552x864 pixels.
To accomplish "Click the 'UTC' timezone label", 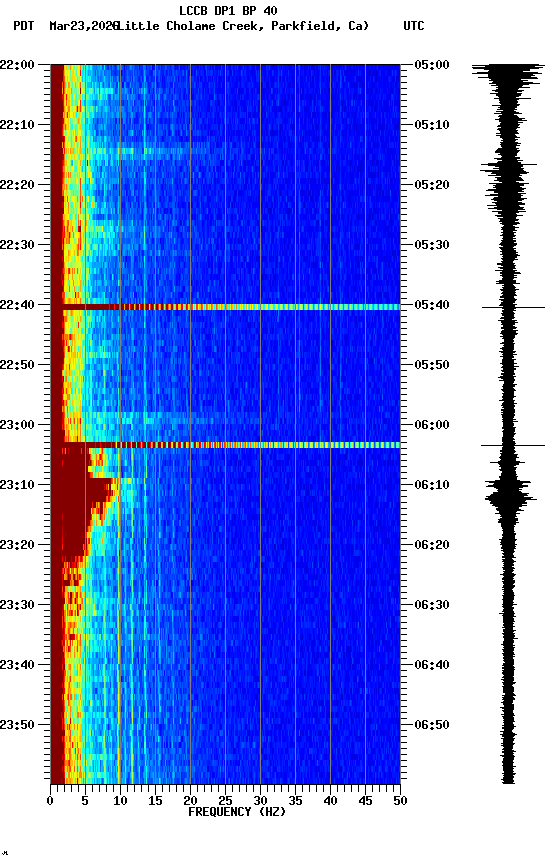I will point(414,26).
